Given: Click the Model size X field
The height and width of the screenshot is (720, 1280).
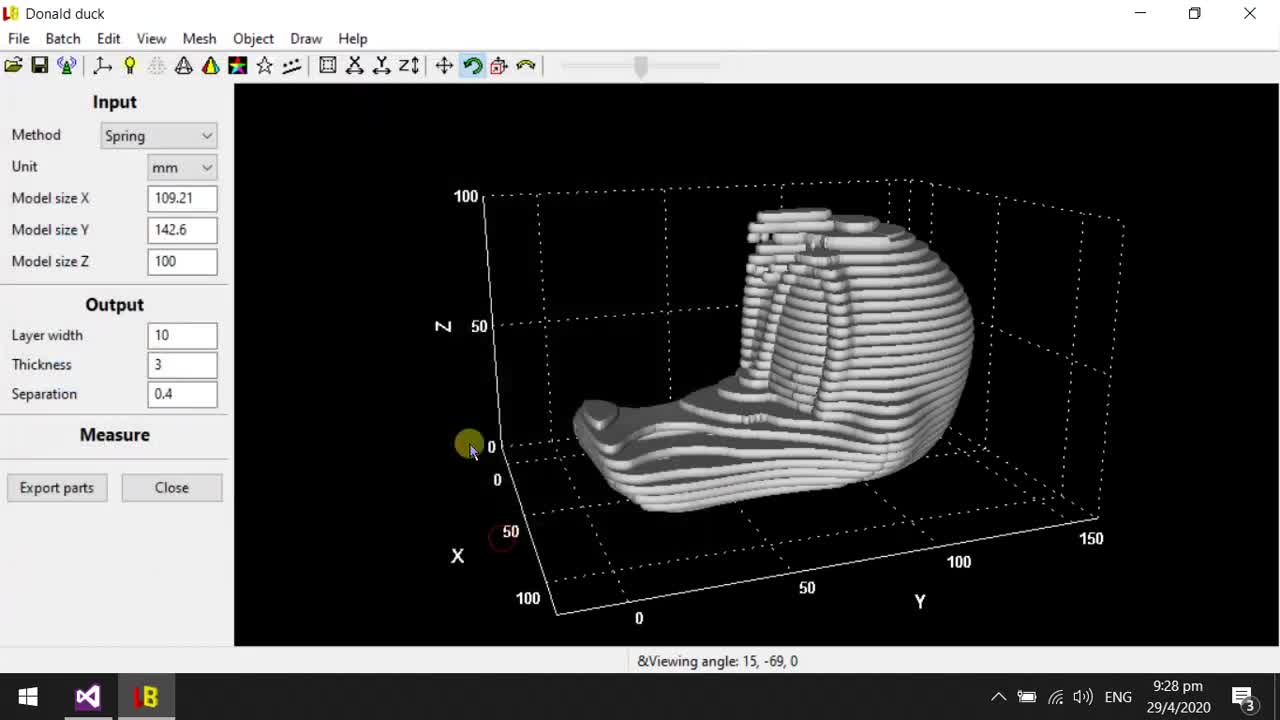Looking at the screenshot, I should tap(182, 198).
